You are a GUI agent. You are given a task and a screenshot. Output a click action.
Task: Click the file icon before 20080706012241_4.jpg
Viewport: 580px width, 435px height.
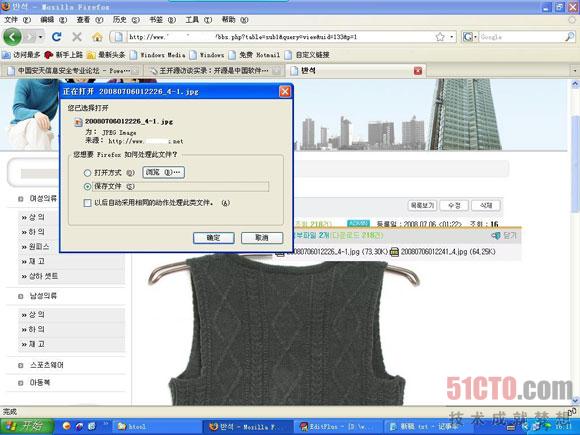tap(395, 252)
